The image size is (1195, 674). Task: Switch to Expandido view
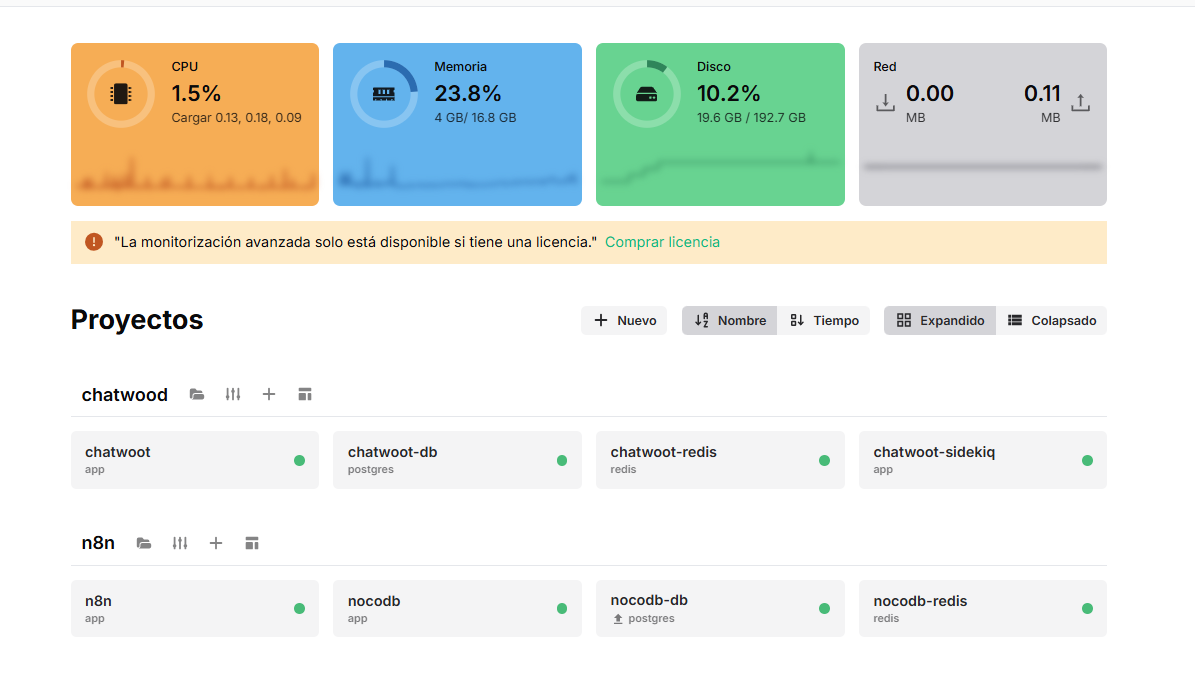(x=940, y=321)
